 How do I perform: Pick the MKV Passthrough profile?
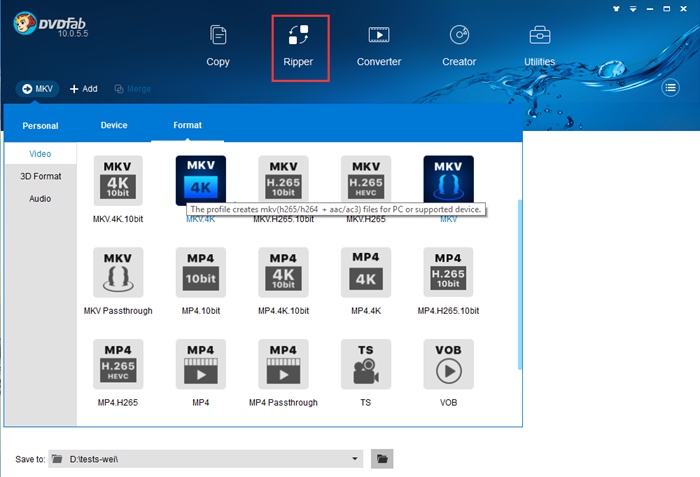point(118,272)
